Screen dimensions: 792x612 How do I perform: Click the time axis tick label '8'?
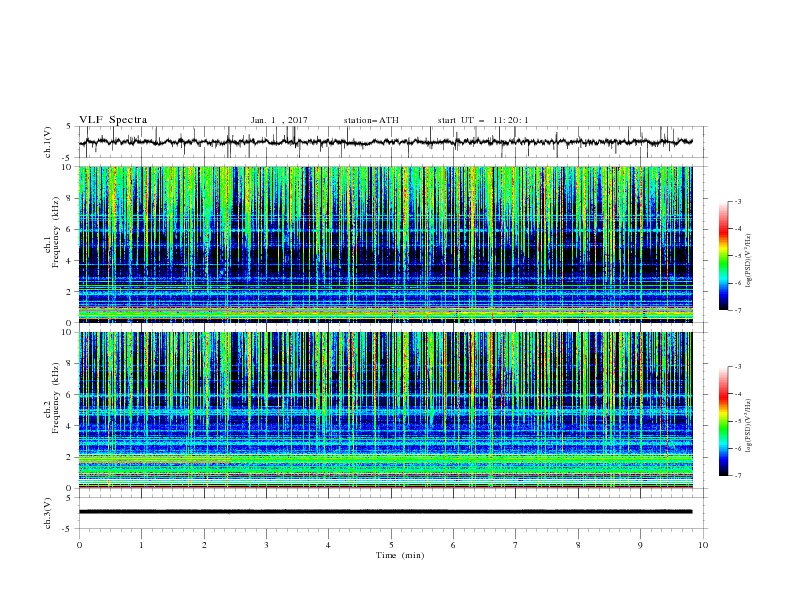click(578, 545)
